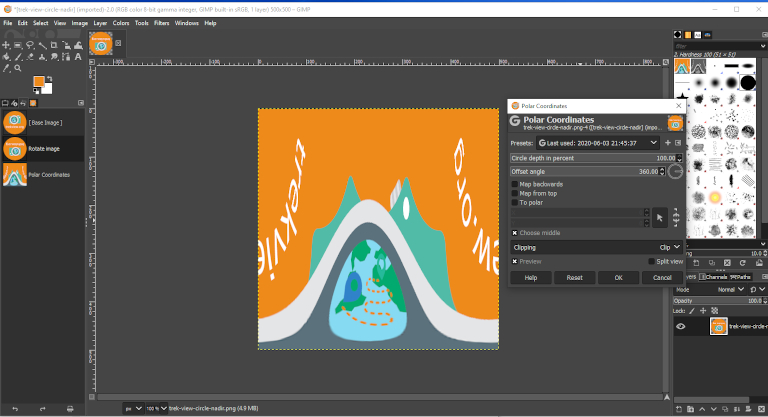This screenshot has height=417, width=768.
Task: Click OK in Polar Coordinates dialog
Action: tap(619, 278)
